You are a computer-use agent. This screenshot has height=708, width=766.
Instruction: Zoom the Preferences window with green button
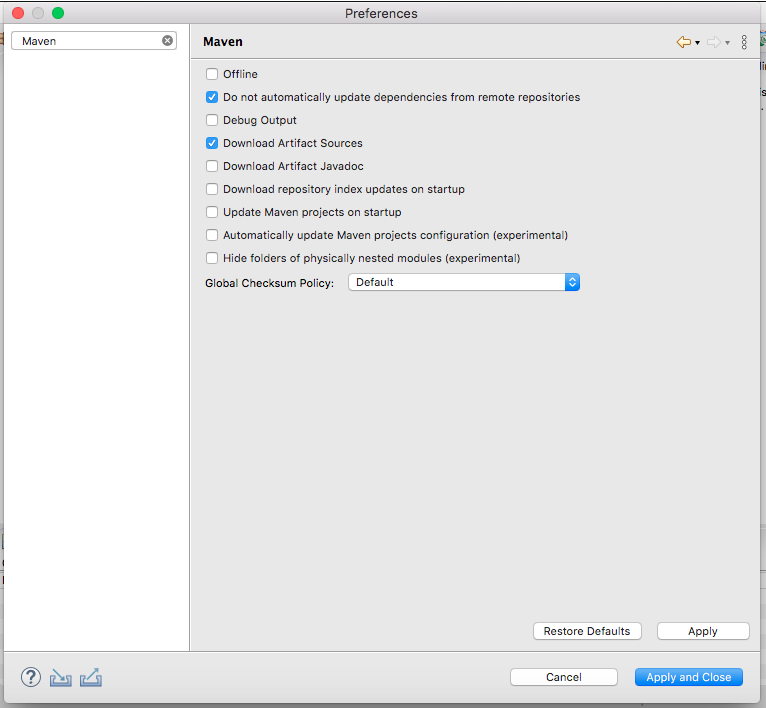click(58, 13)
